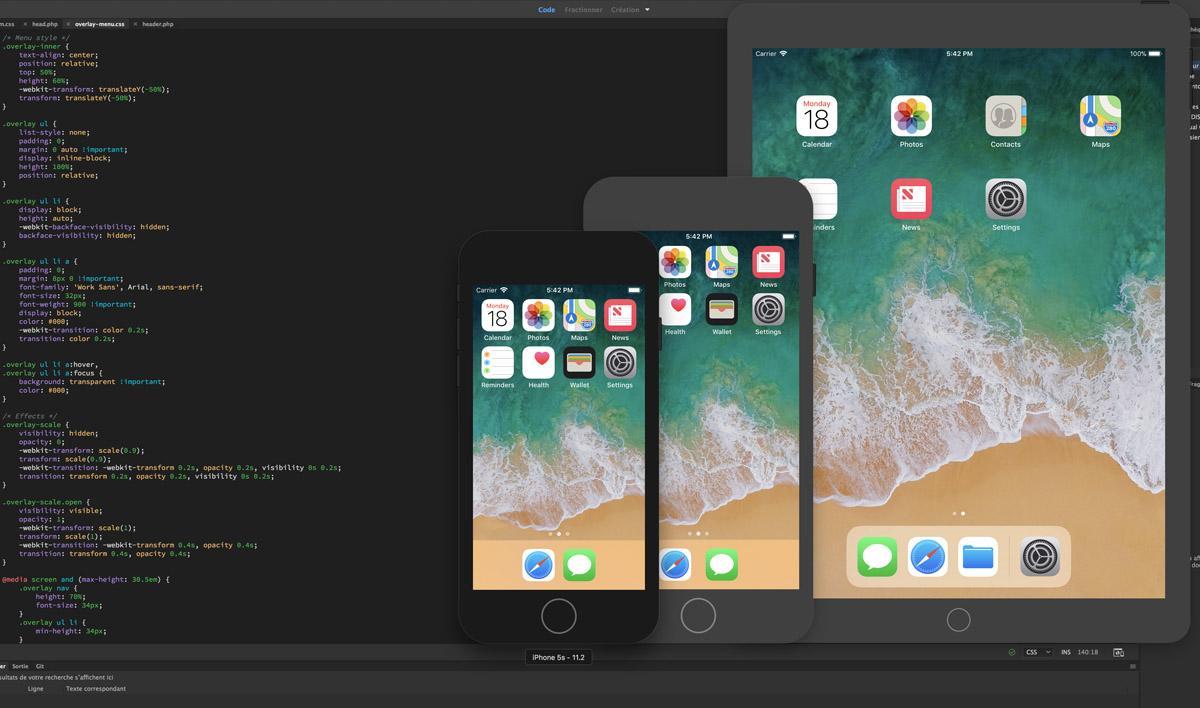Switch to the header.php file tab

click(x=157, y=23)
